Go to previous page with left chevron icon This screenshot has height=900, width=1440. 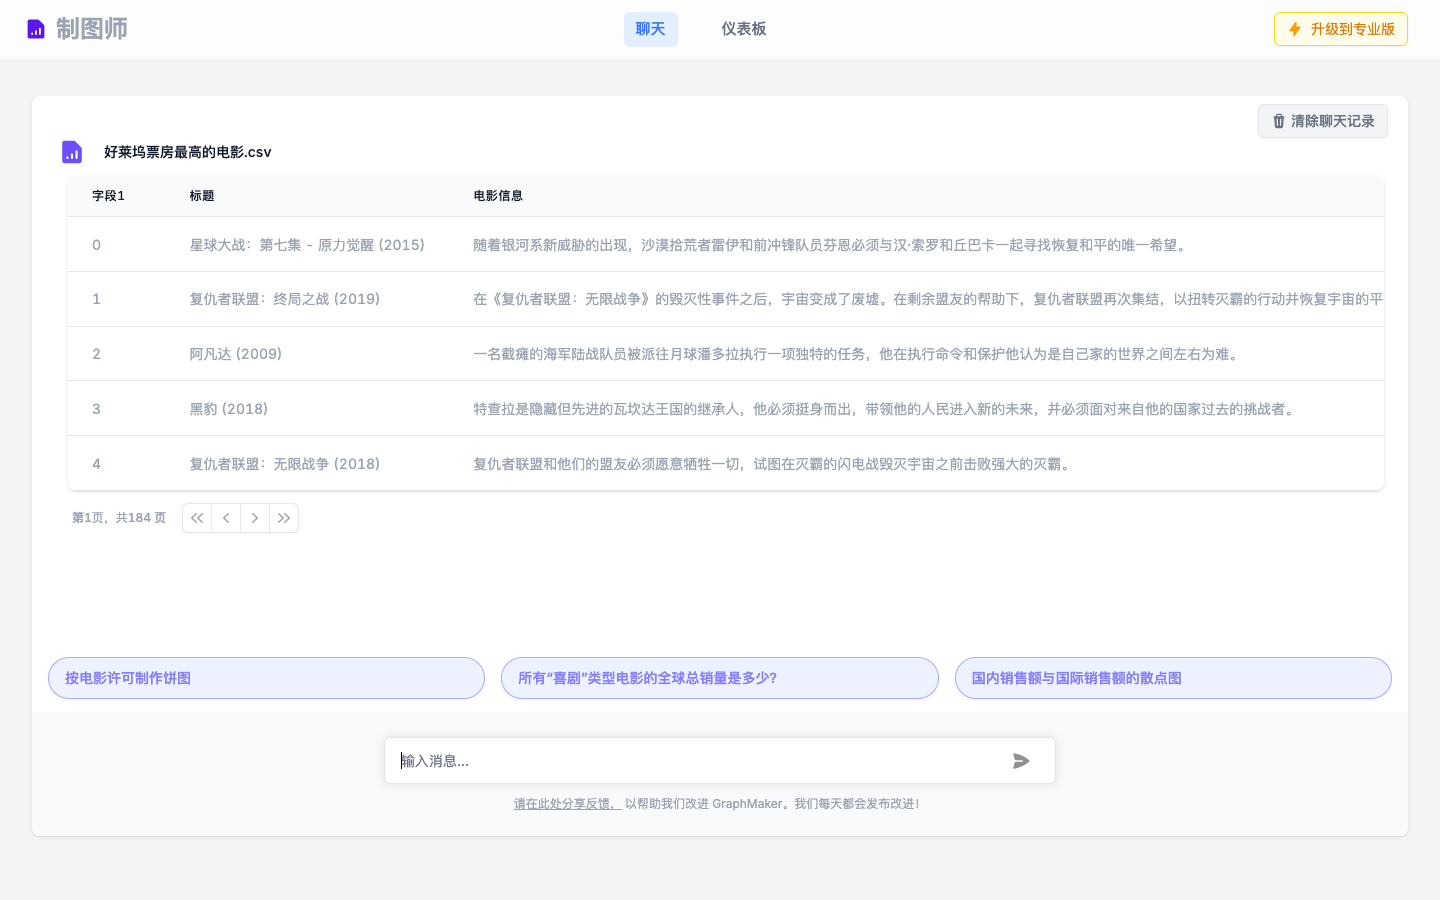click(x=226, y=518)
